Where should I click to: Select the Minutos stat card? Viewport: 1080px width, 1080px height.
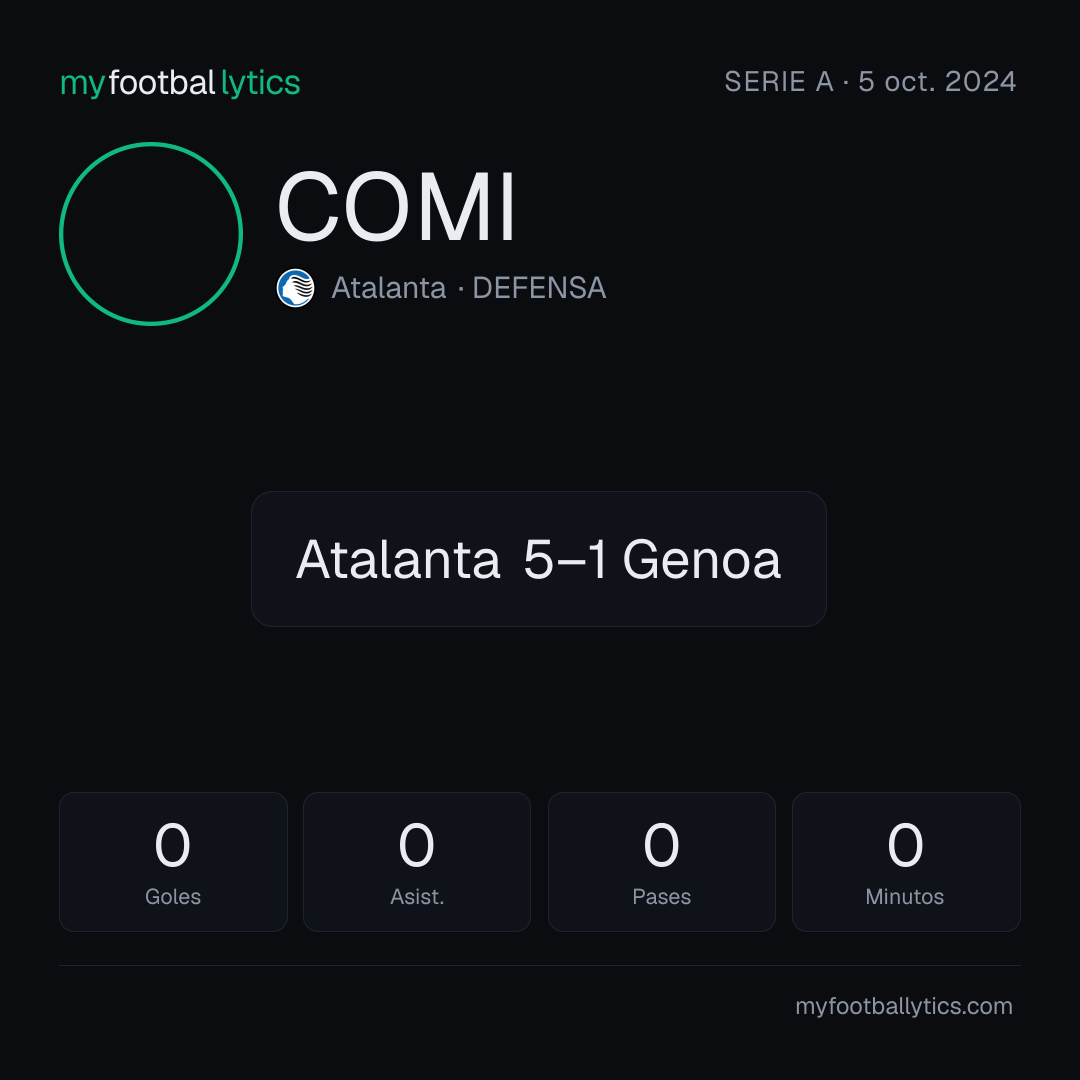click(906, 862)
